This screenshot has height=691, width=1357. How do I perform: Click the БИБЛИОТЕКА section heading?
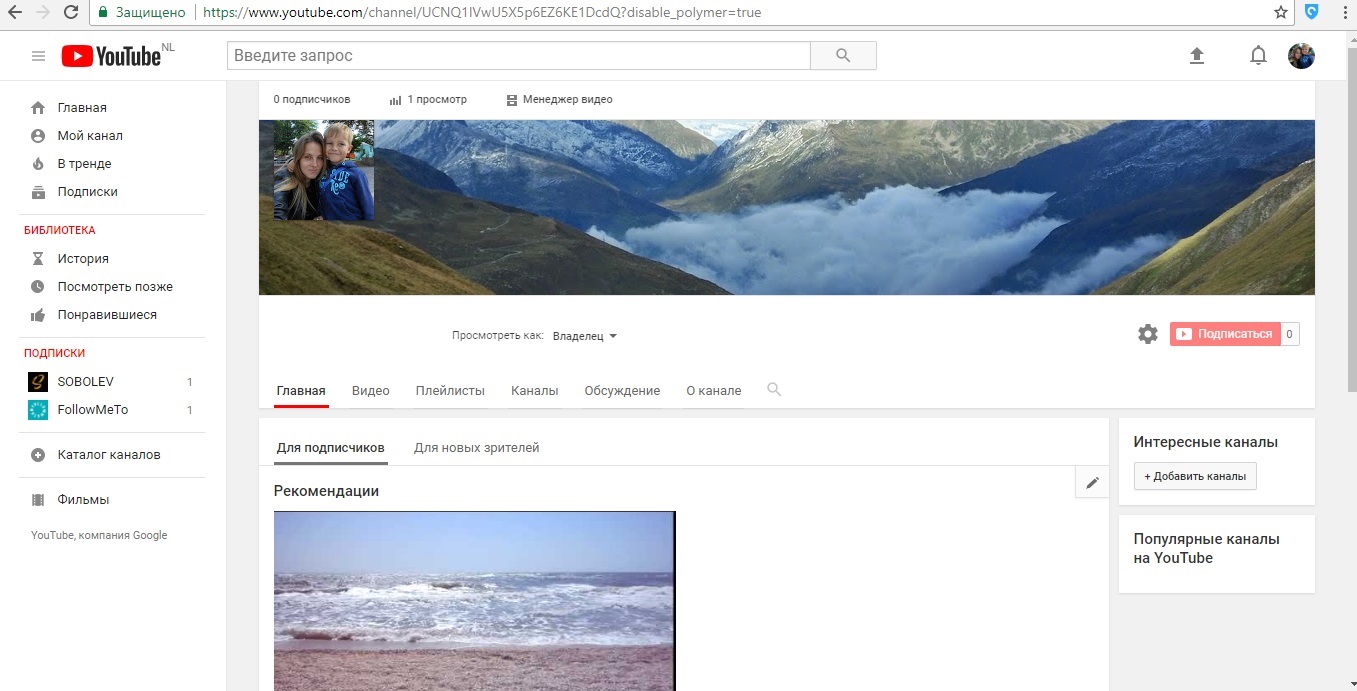60,230
